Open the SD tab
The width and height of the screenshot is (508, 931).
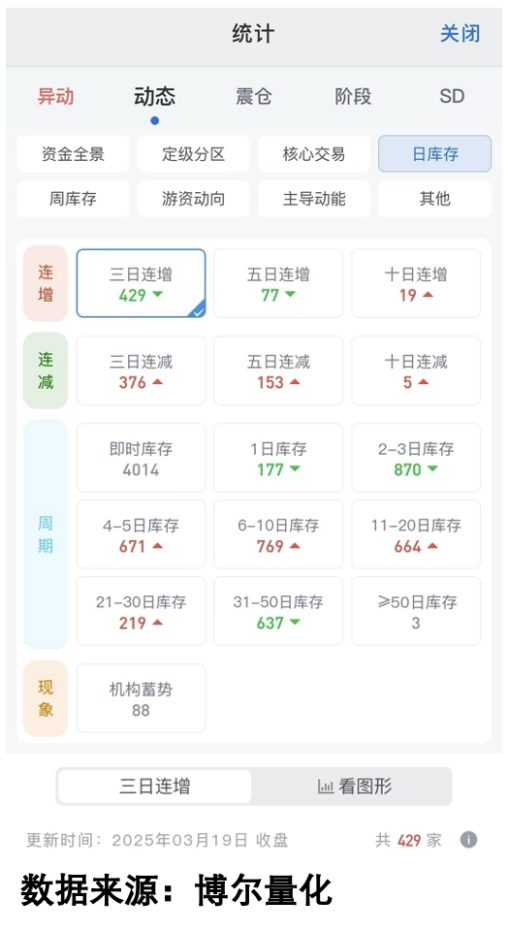(452, 96)
